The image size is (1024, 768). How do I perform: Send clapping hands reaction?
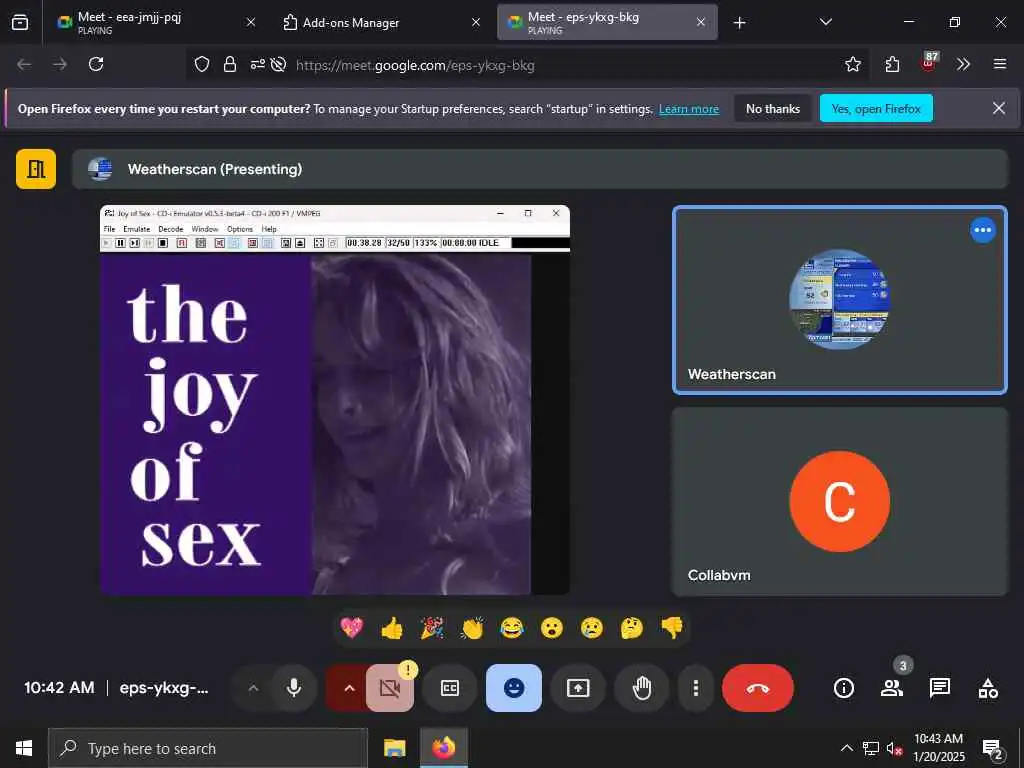pyautogui.click(x=472, y=628)
